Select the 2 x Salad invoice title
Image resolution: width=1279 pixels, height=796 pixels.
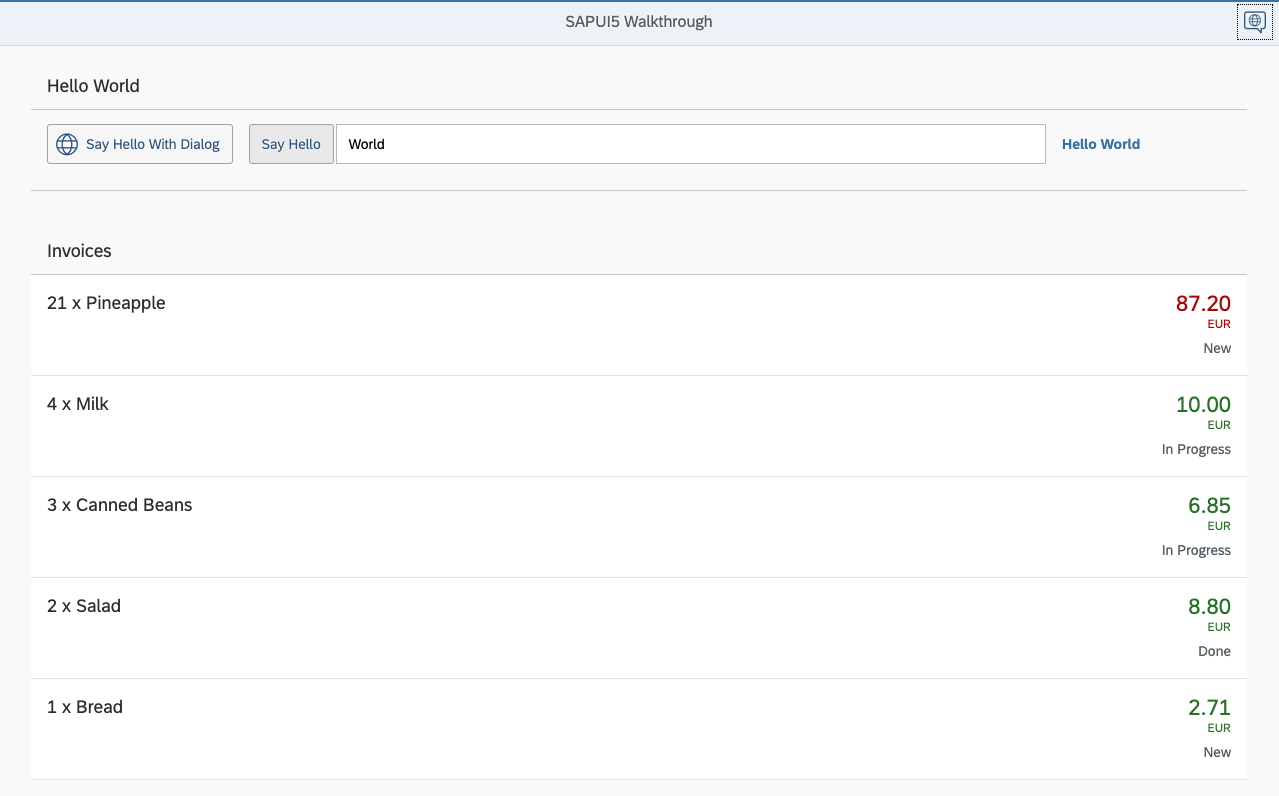tap(84, 606)
